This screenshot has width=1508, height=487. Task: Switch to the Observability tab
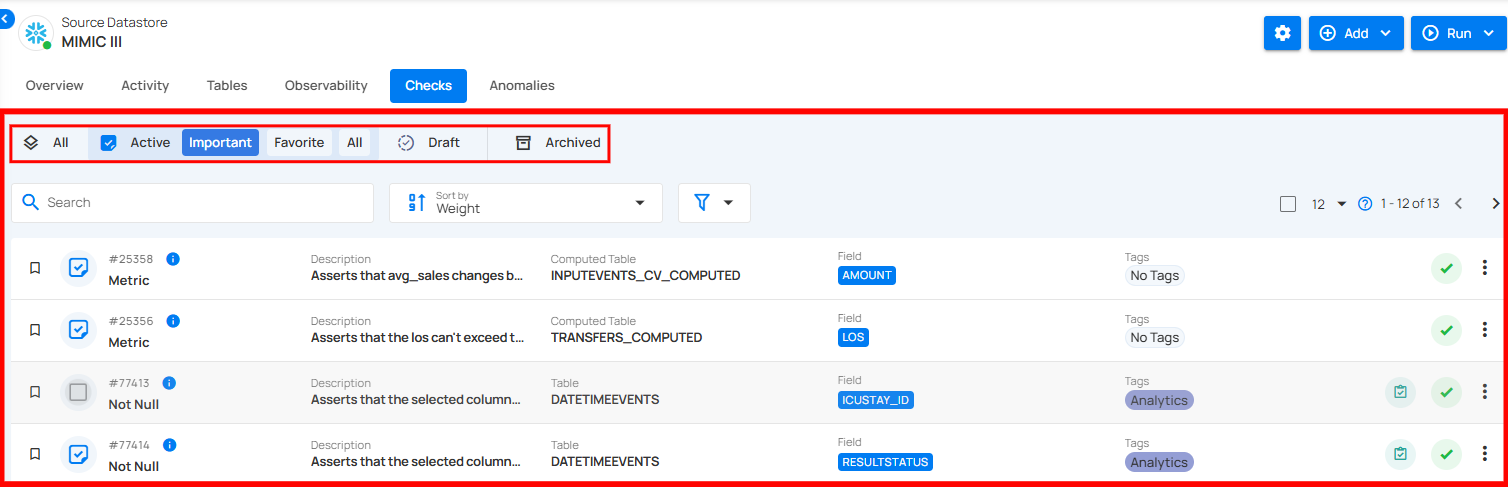coord(326,86)
